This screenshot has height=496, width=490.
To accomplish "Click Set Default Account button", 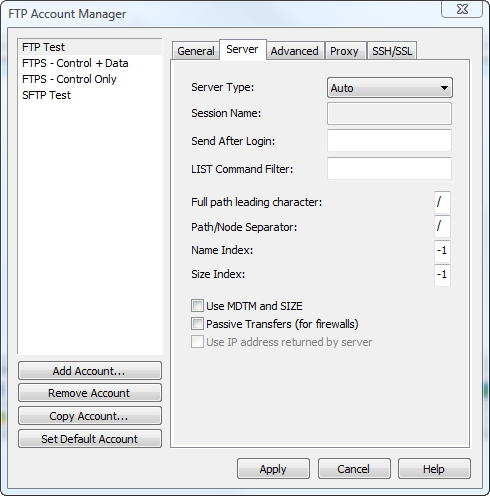I will click(90, 439).
